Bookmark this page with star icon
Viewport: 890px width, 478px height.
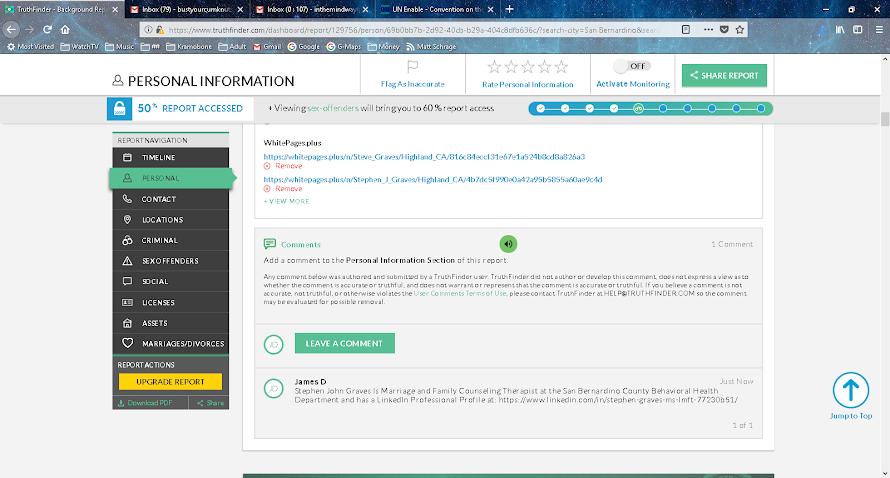(x=740, y=30)
